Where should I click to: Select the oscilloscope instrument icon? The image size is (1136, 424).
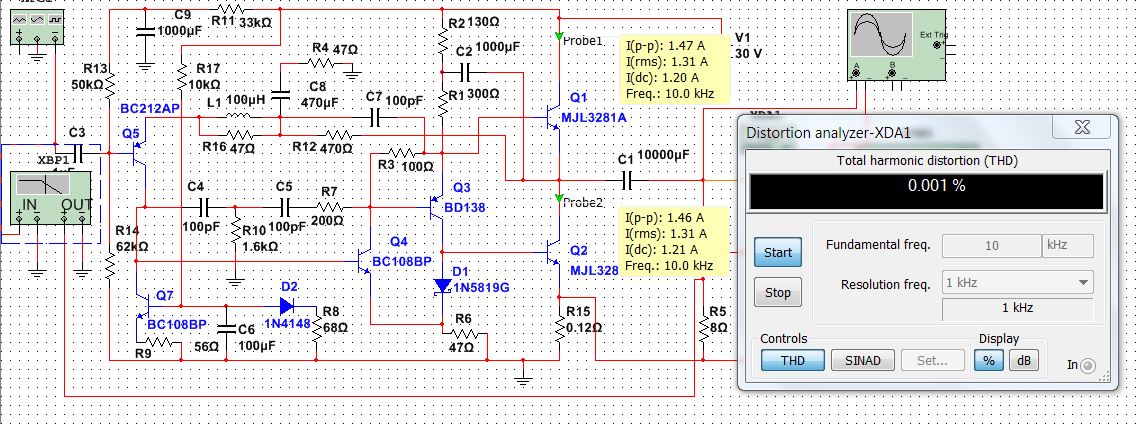(x=896, y=45)
